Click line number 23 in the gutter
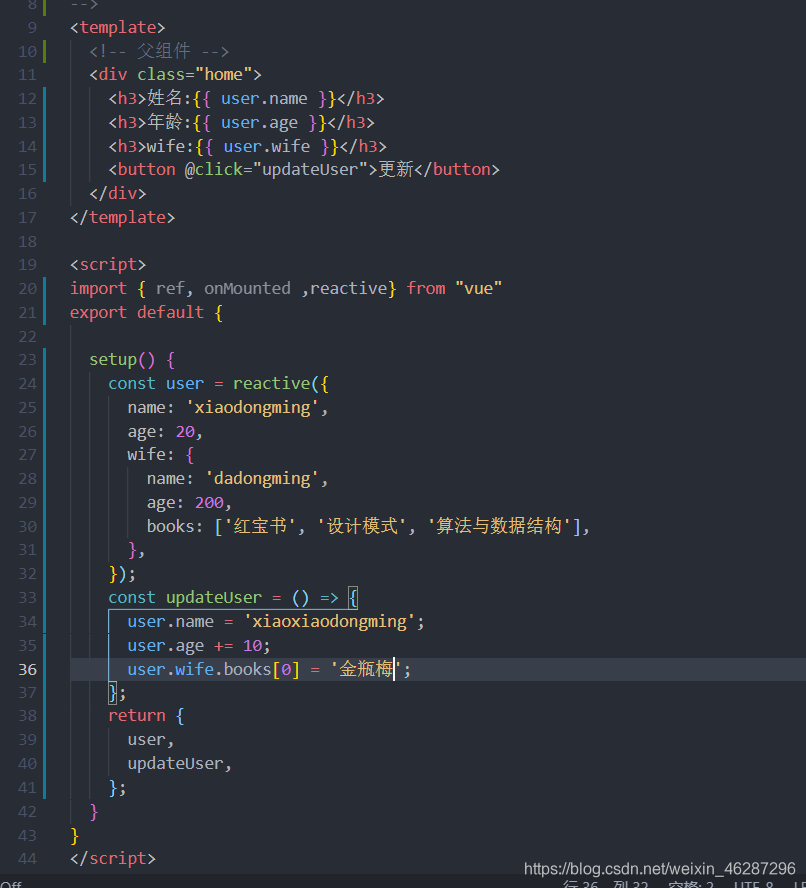This screenshot has height=888, width=806. pyautogui.click(x=27, y=360)
